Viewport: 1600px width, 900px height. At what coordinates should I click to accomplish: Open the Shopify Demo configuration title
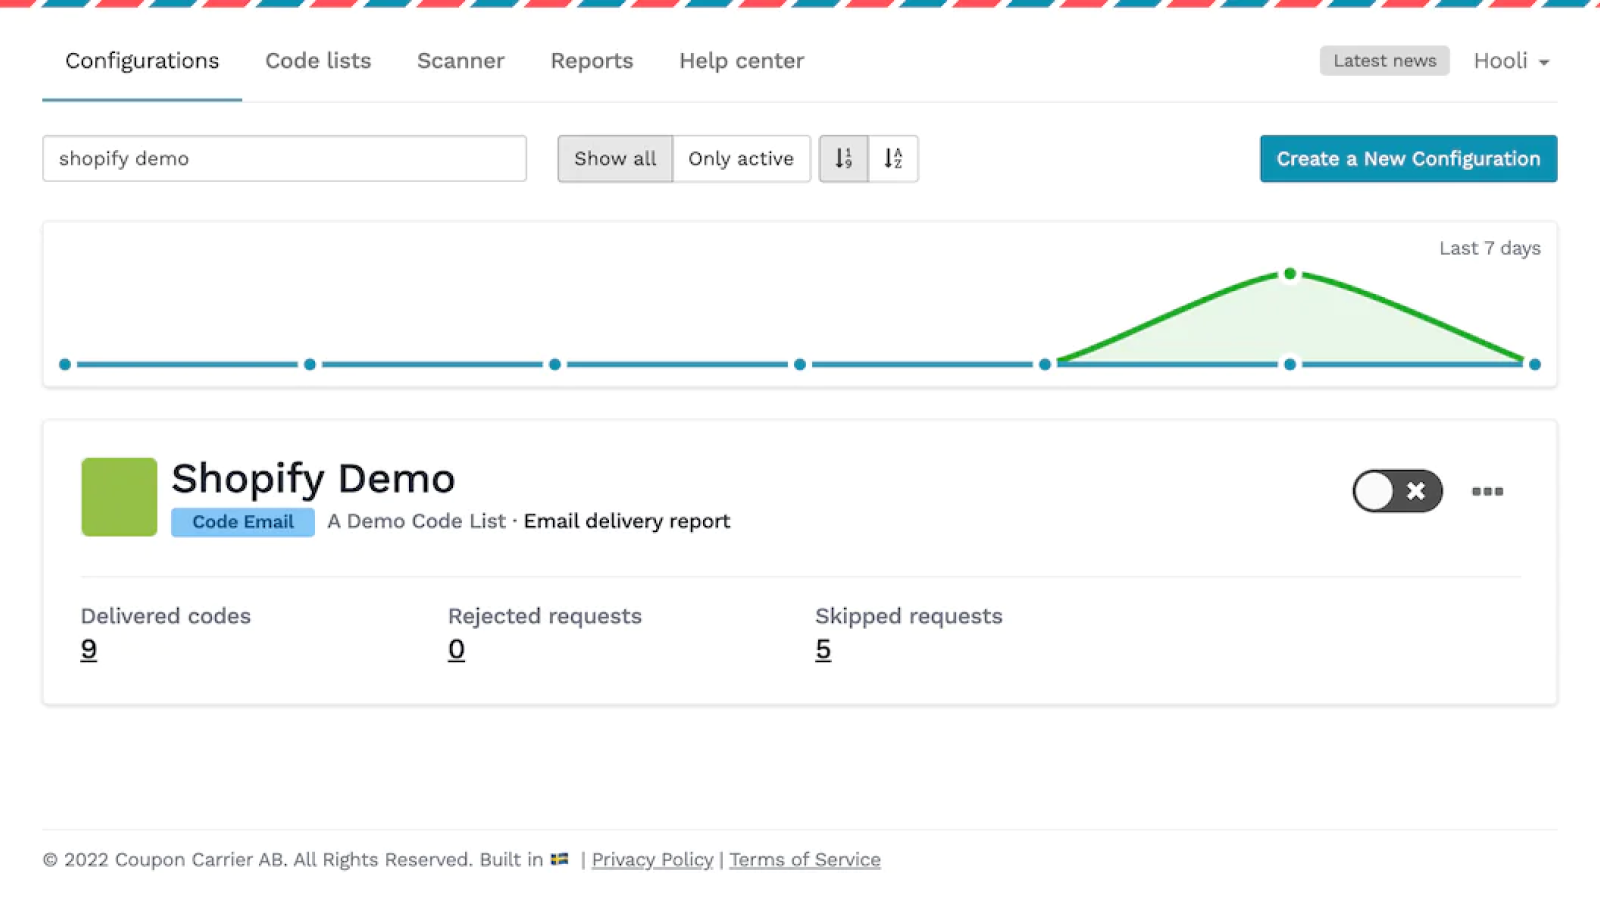313,479
